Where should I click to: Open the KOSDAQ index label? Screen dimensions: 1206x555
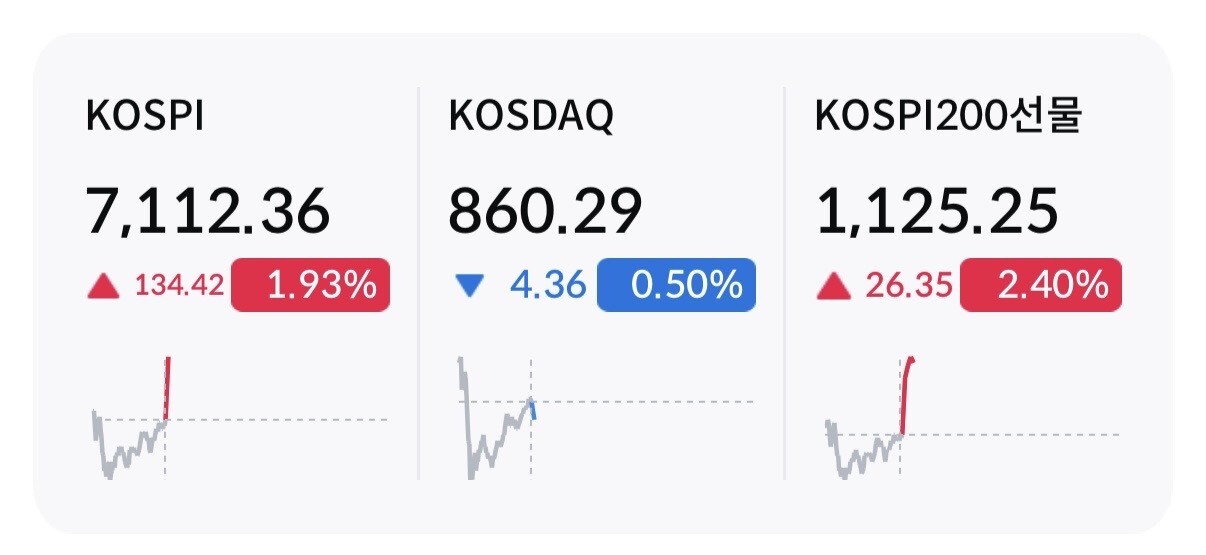point(531,117)
